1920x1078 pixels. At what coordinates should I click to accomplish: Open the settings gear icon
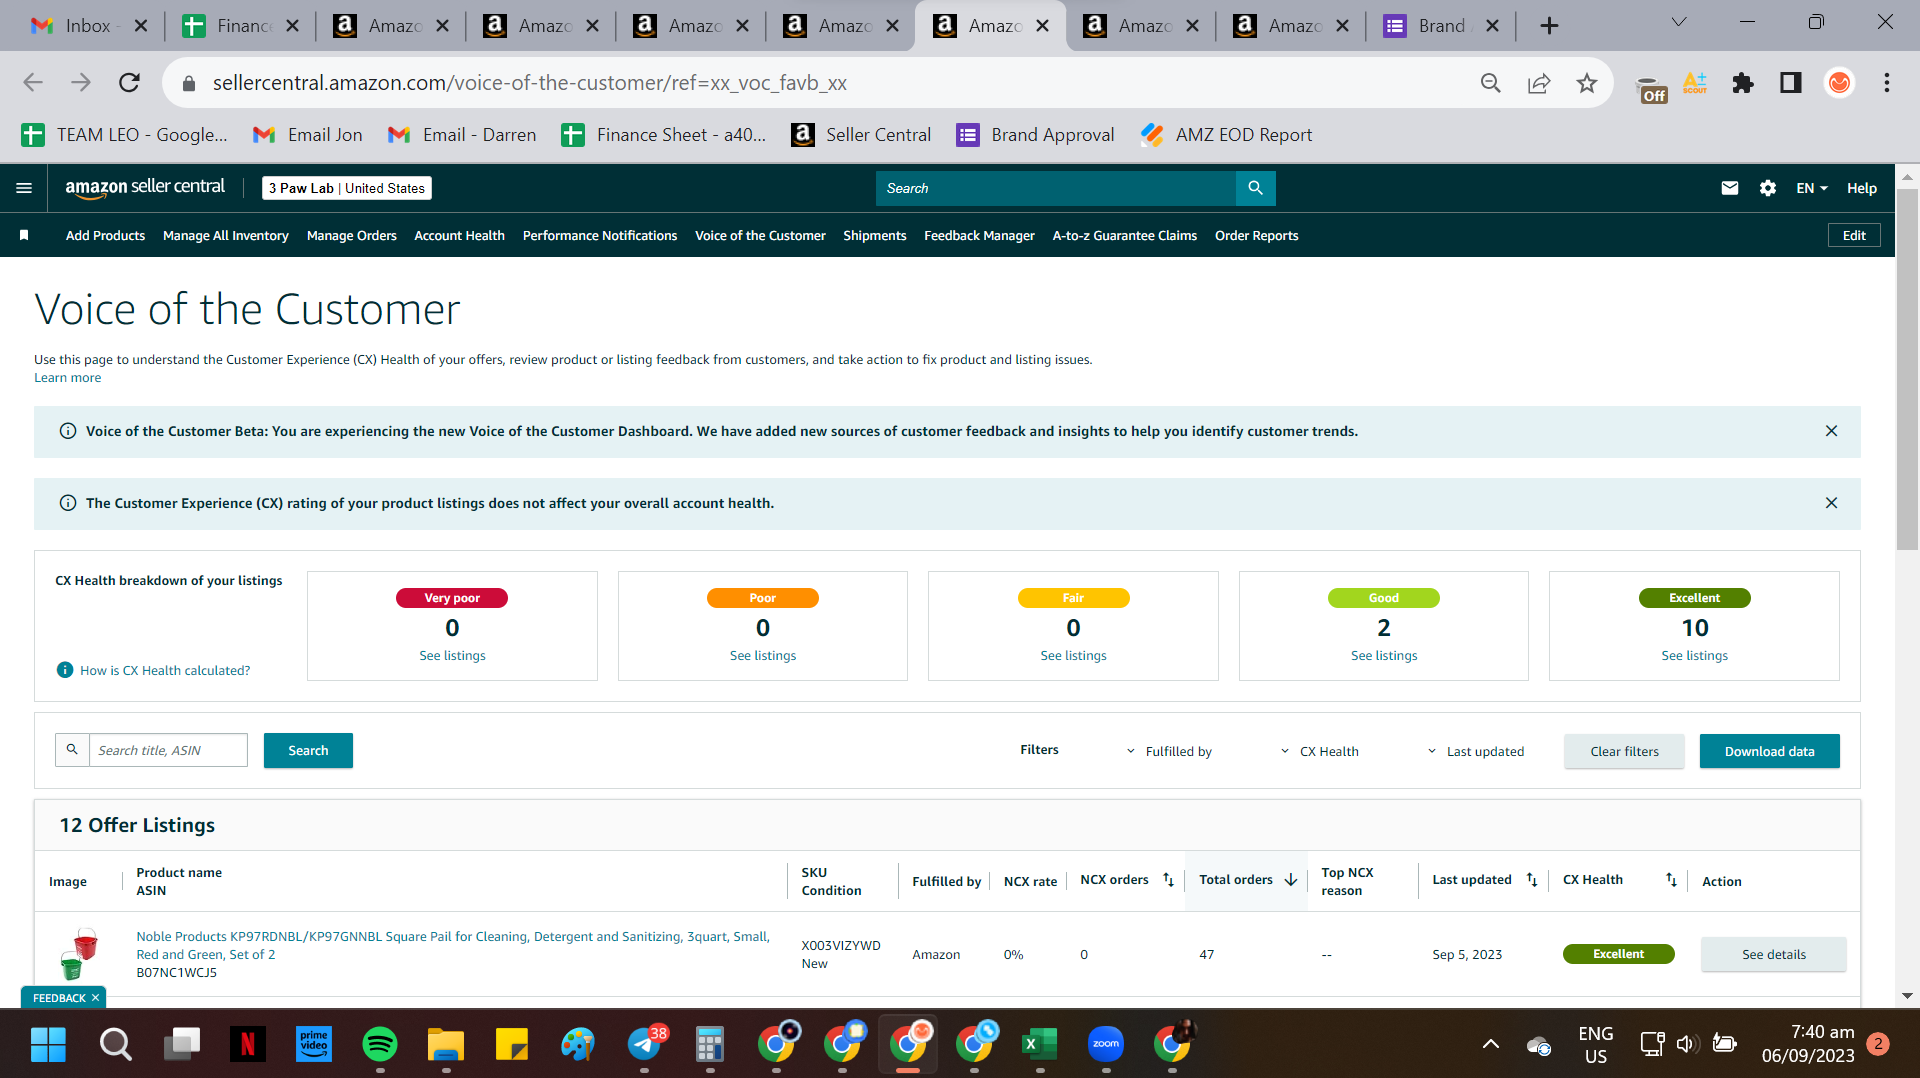1767,188
